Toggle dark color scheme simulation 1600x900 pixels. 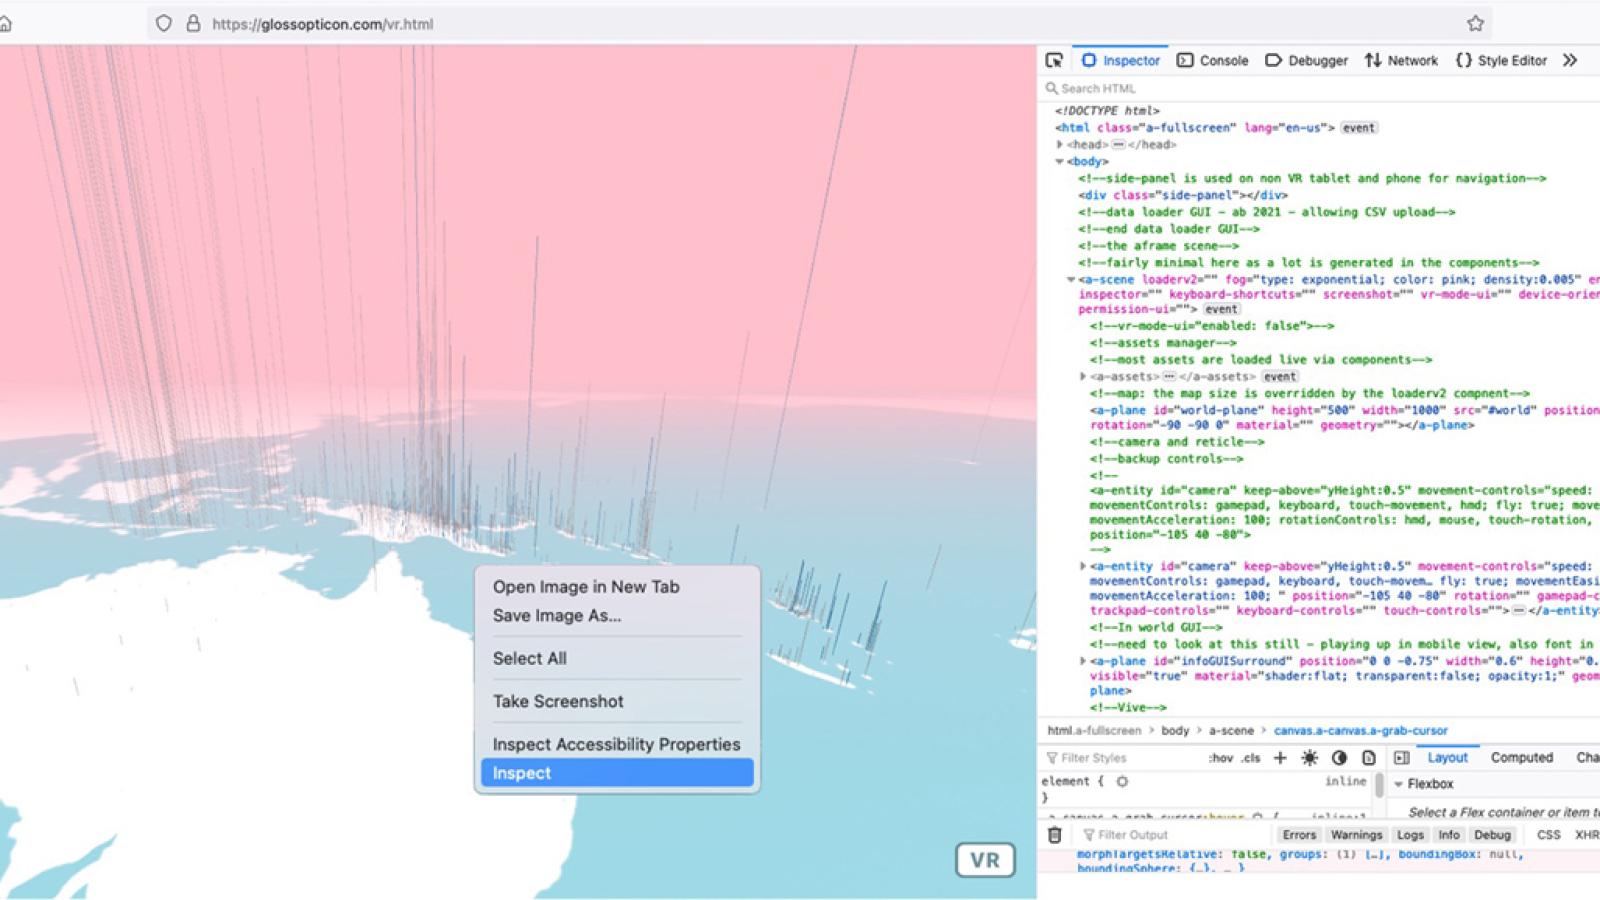1340,758
